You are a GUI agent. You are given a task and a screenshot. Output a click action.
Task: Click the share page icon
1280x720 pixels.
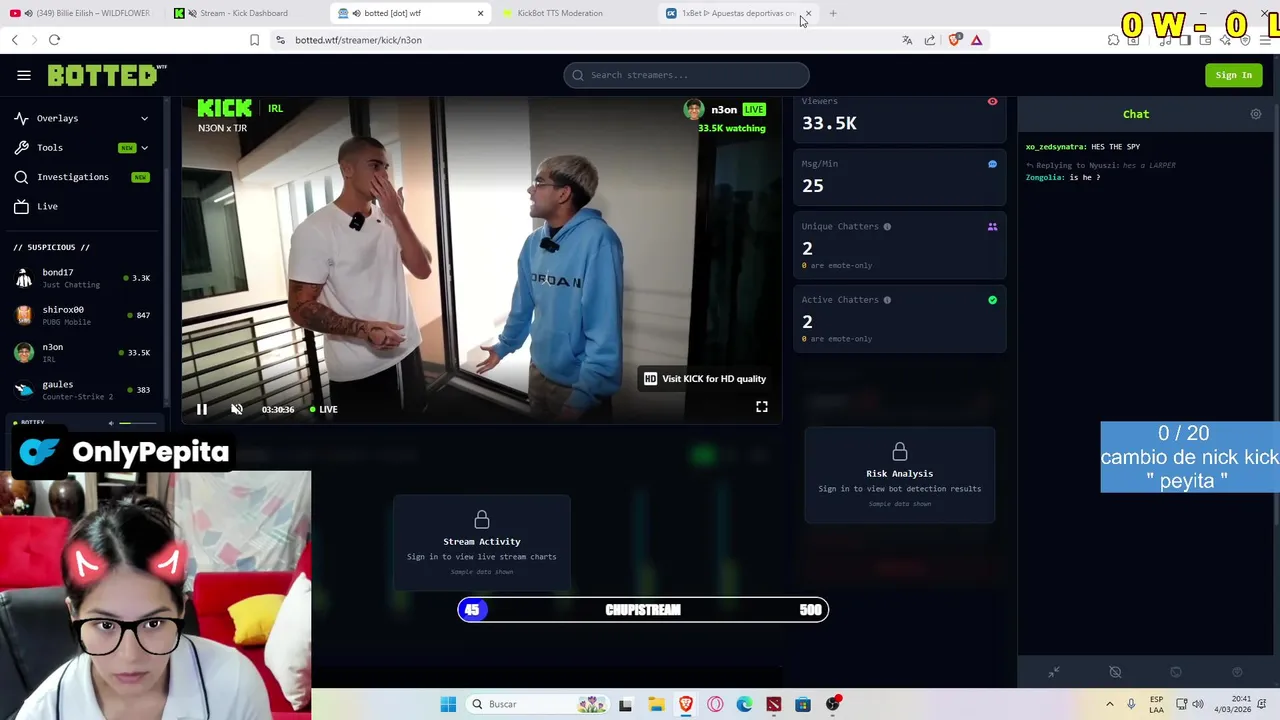click(x=930, y=40)
